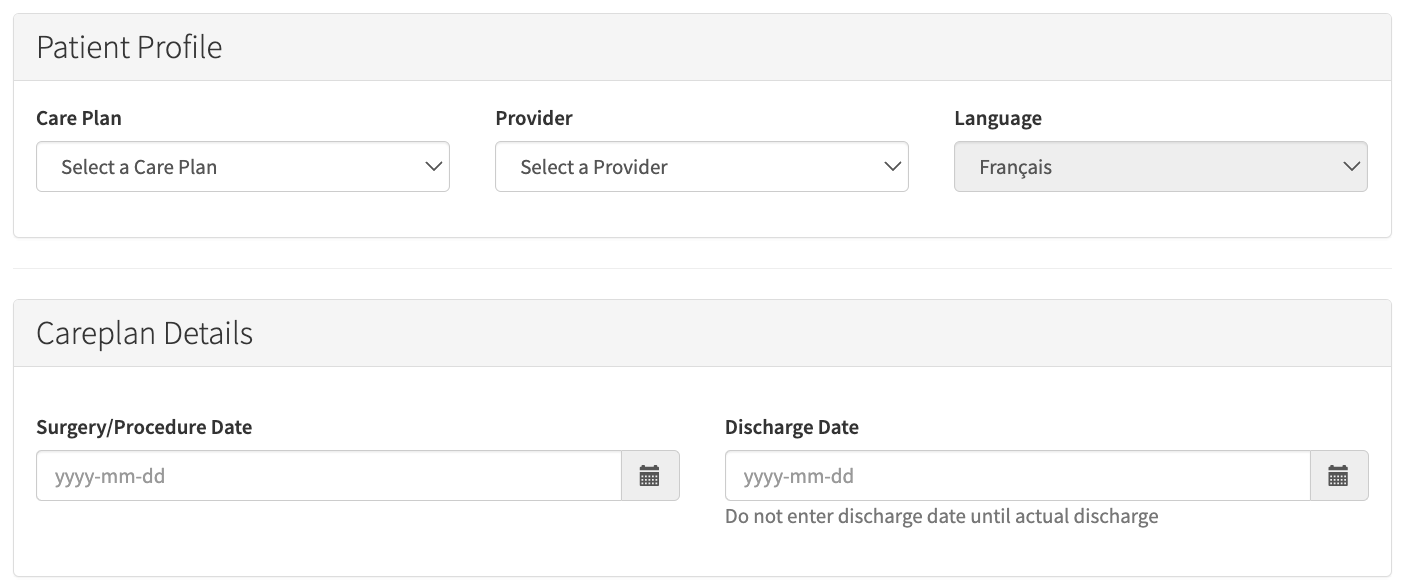Image resolution: width=1406 pixels, height=588 pixels.
Task: Open the Surgery/Procedure Date calendar picker
Action: (x=650, y=476)
